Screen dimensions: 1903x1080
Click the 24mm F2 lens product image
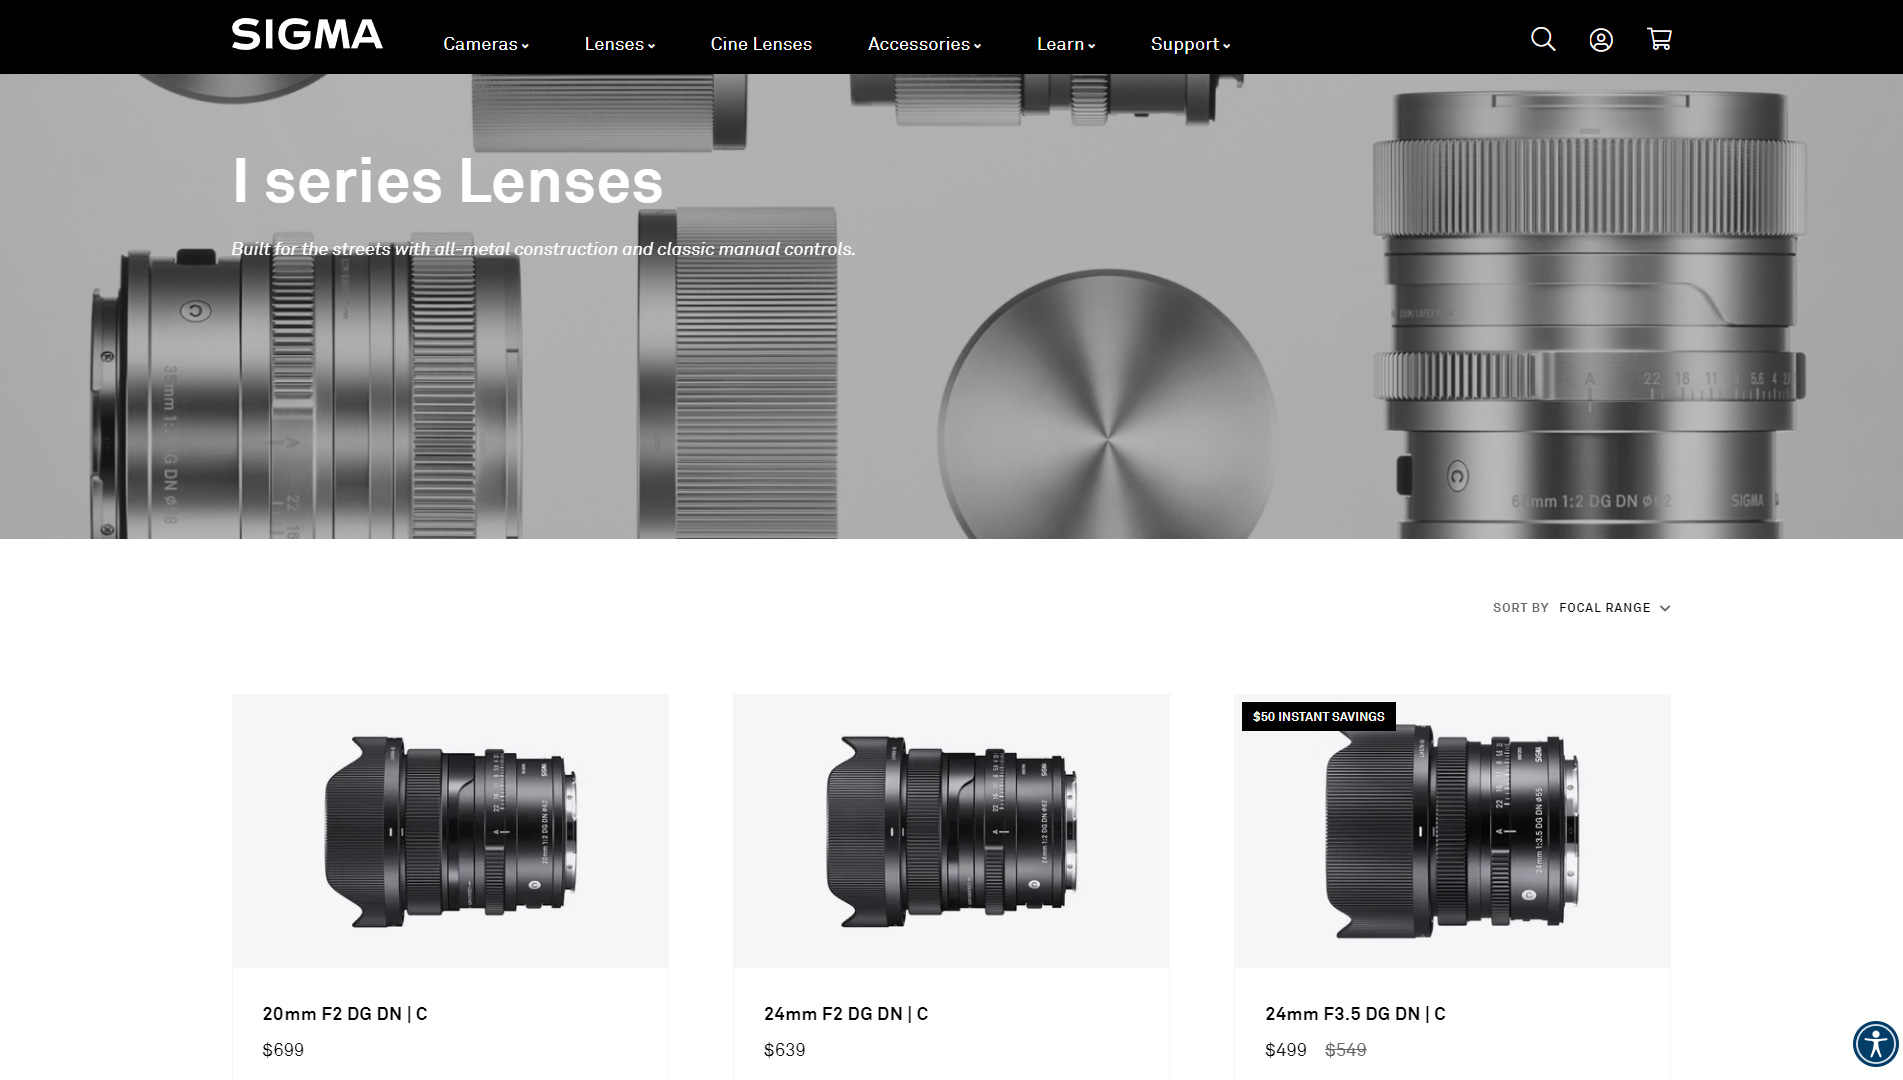[x=951, y=830]
